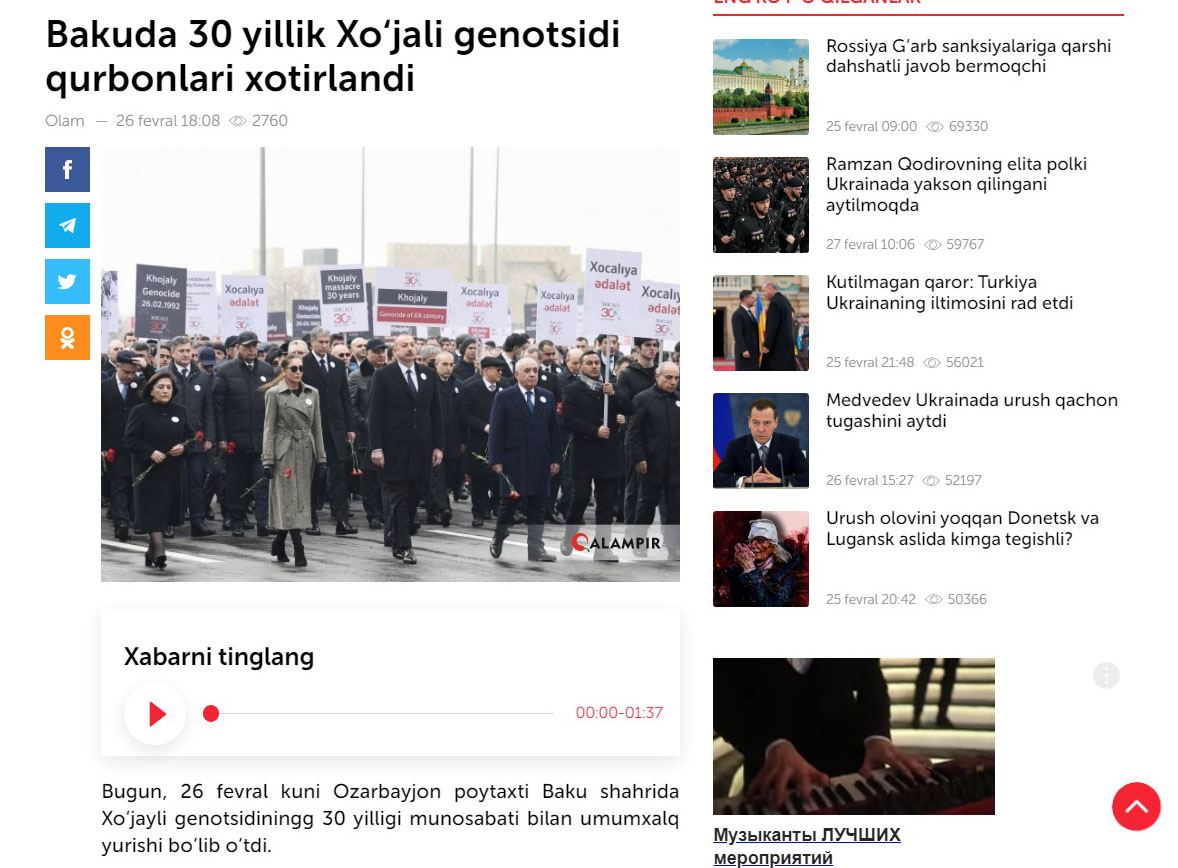Share article on Facebook
1178x868 pixels.
68,170
